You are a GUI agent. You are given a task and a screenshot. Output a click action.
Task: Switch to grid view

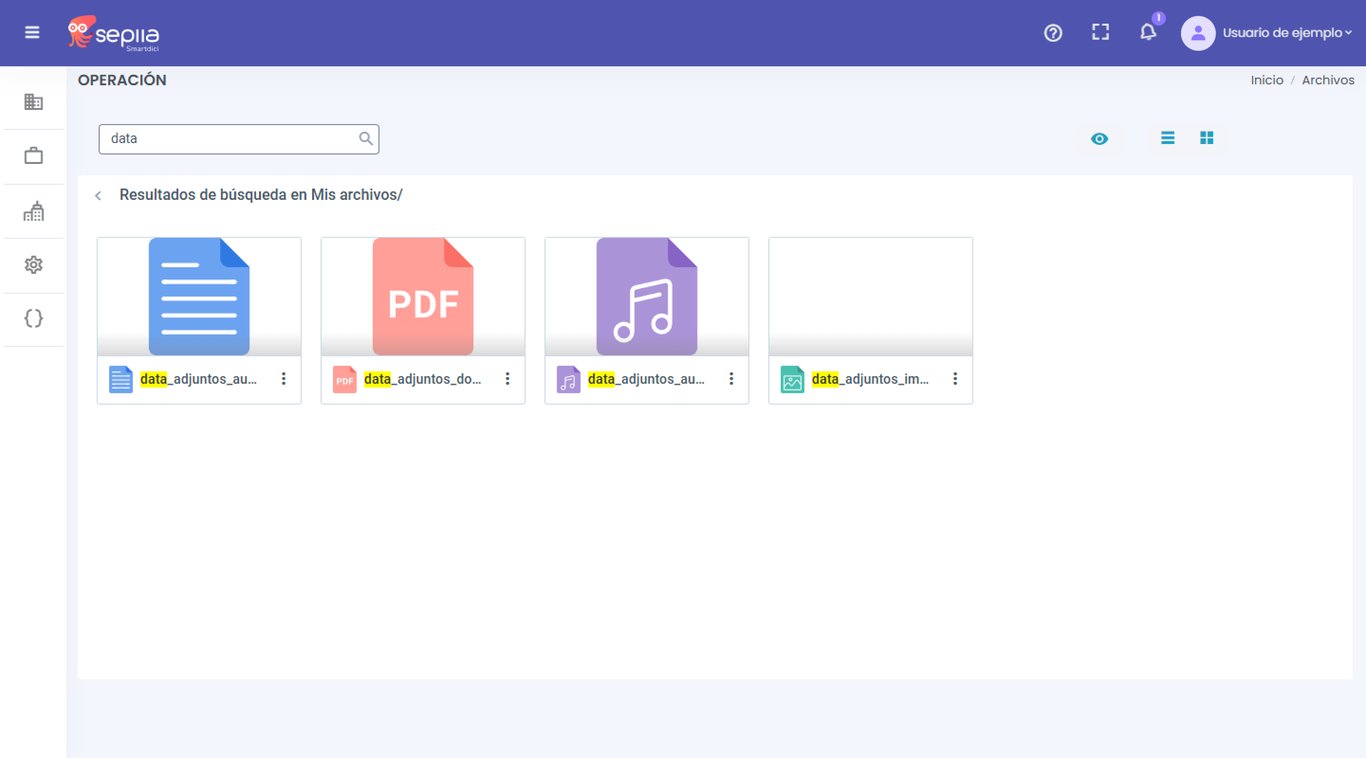pyautogui.click(x=1207, y=138)
